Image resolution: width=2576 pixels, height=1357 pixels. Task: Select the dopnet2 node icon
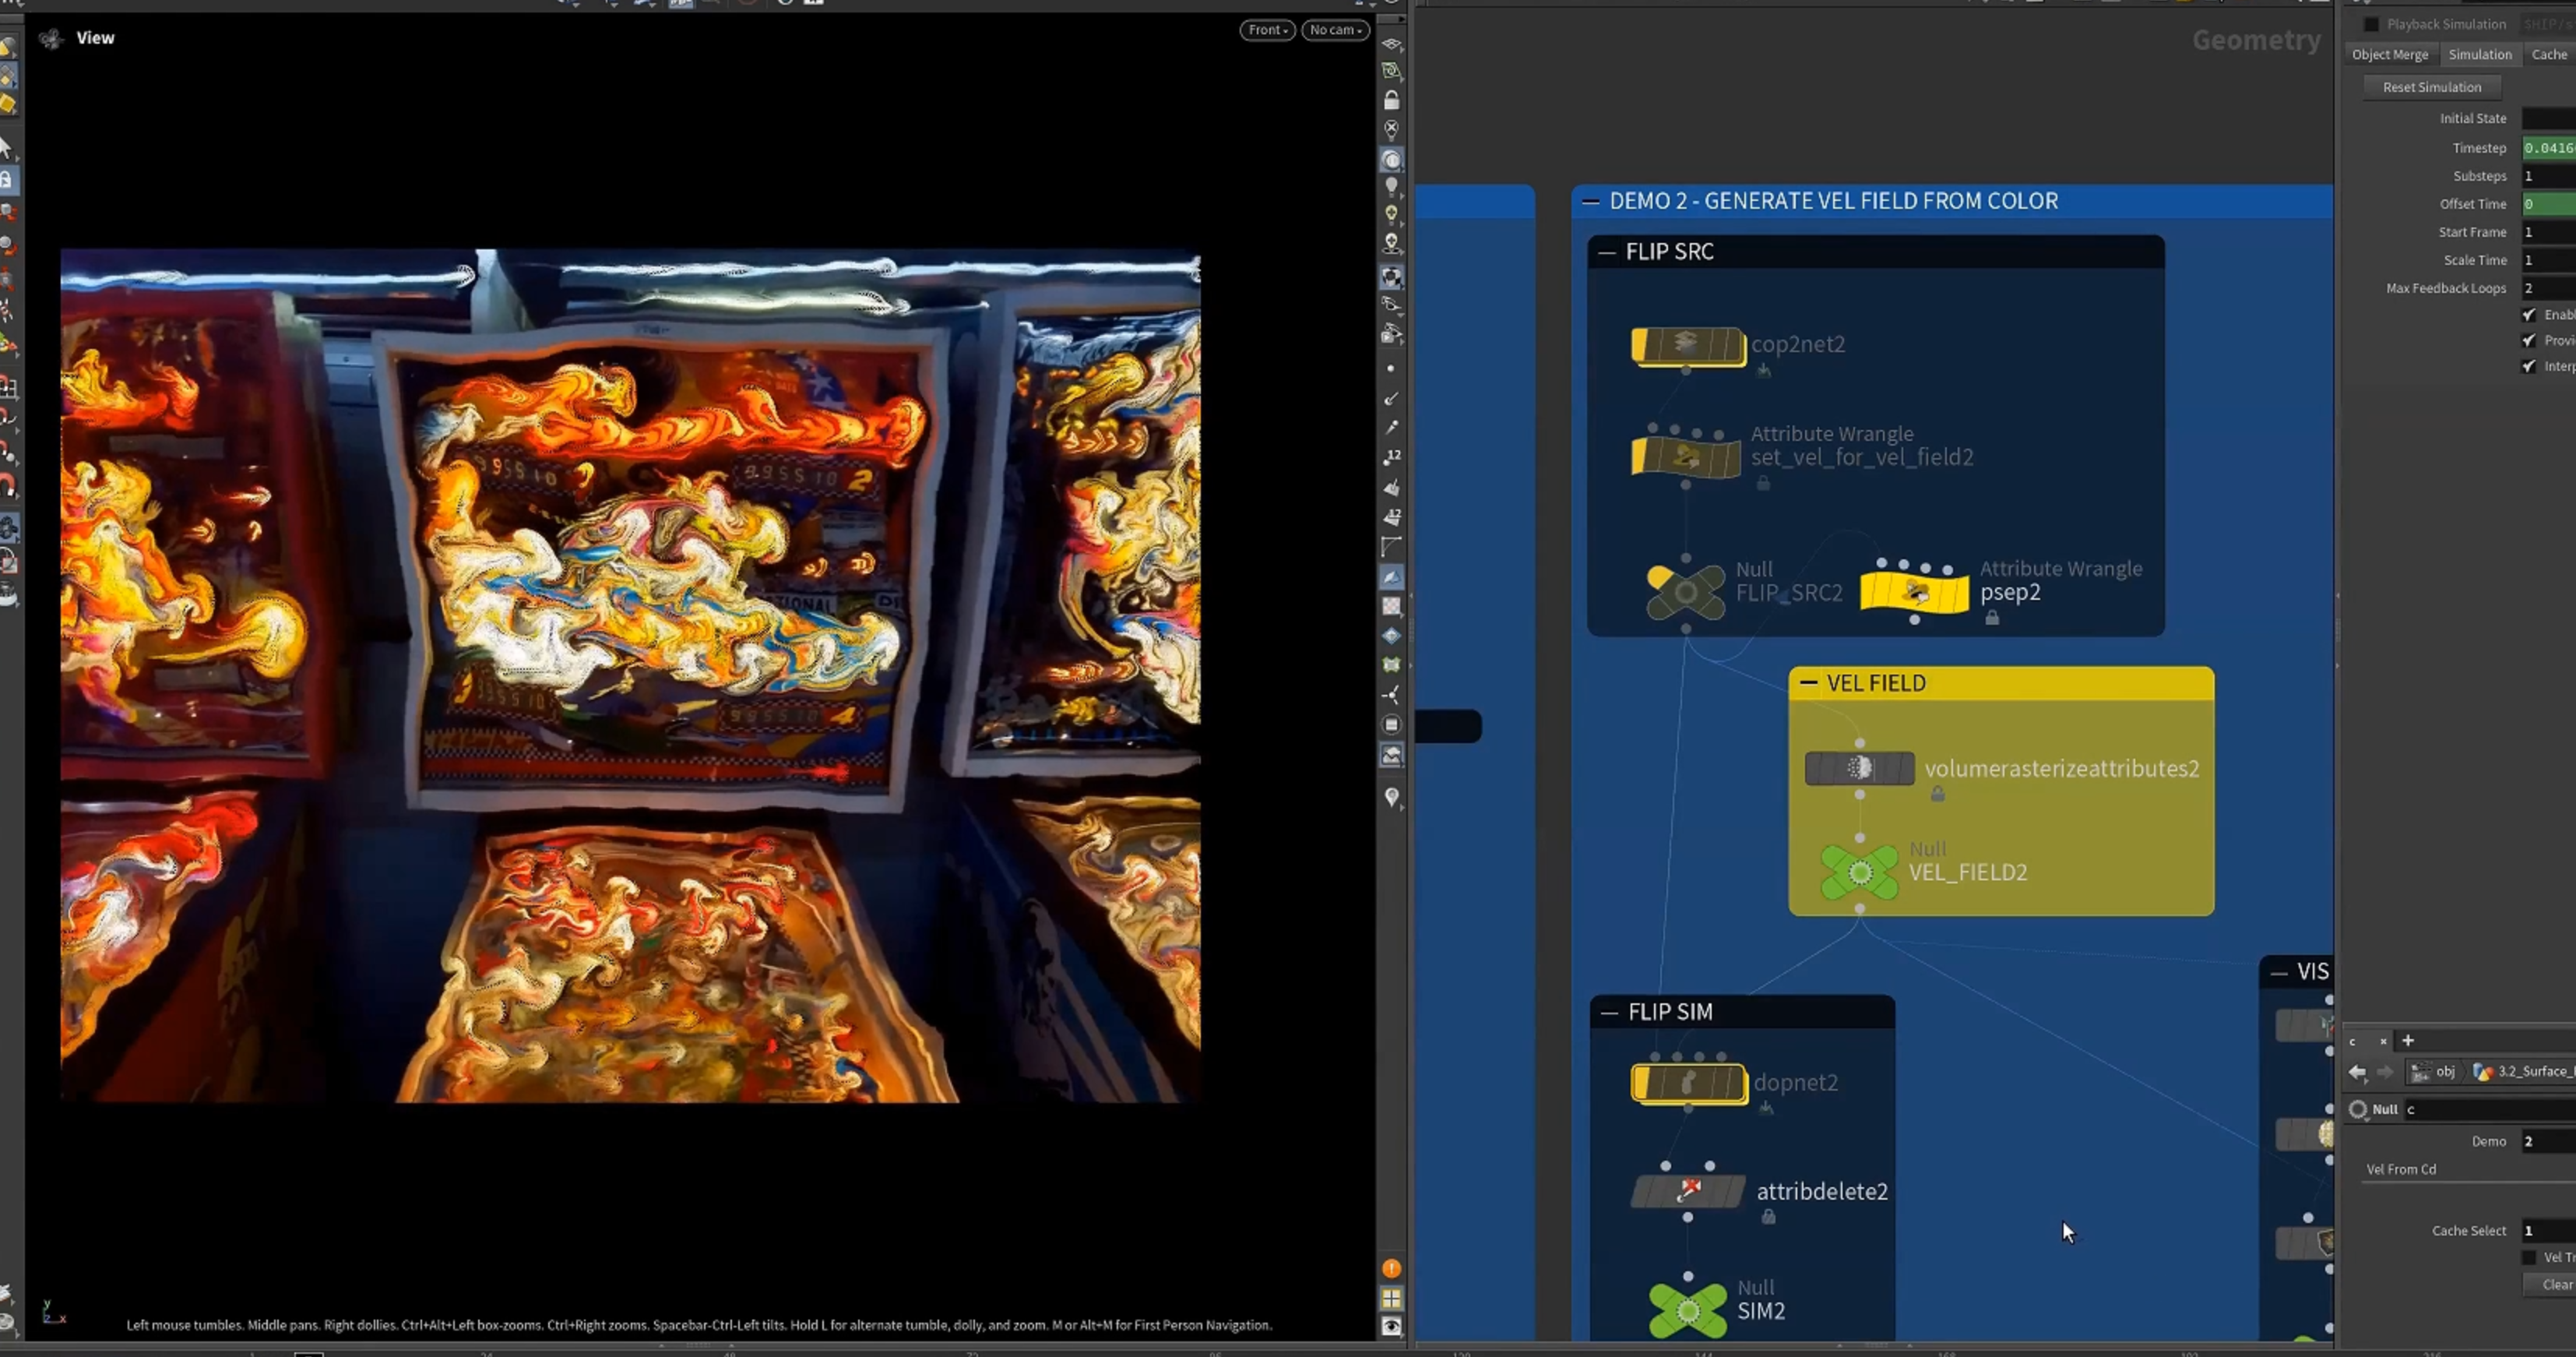pos(1689,1084)
